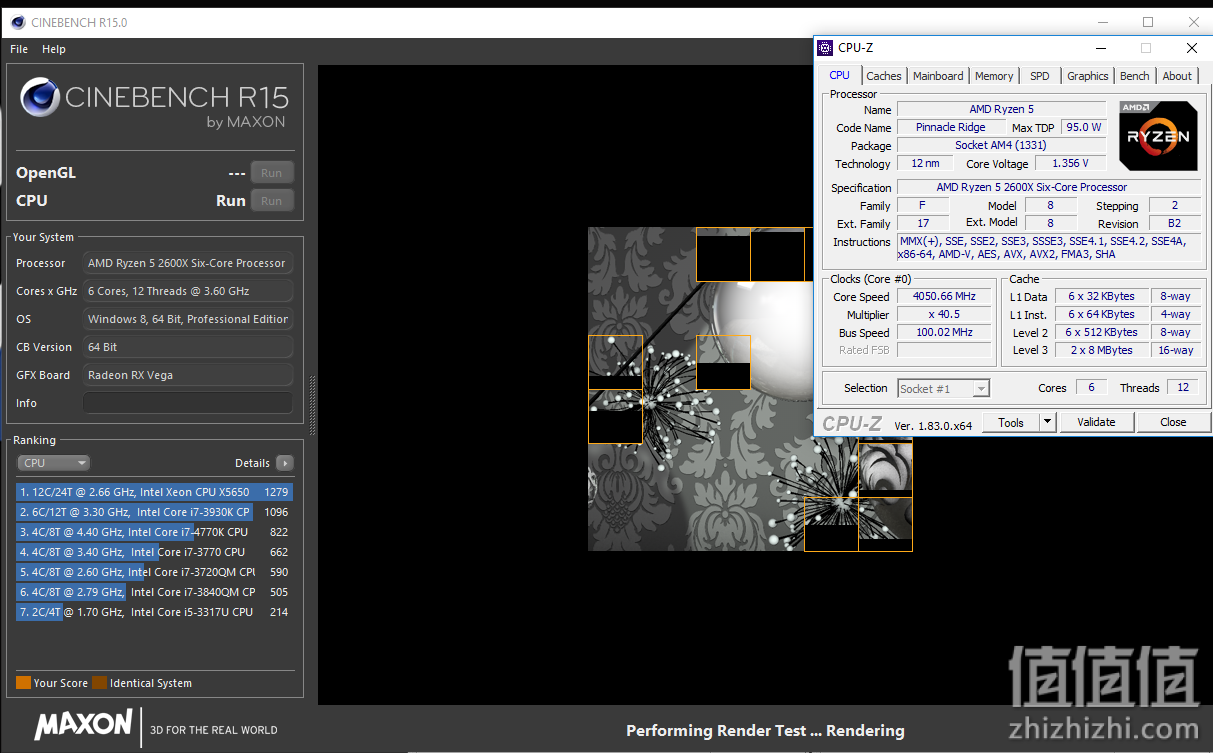1213x753 pixels.
Task: Click the CPU-Z Close button
Action: click(1173, 423)
